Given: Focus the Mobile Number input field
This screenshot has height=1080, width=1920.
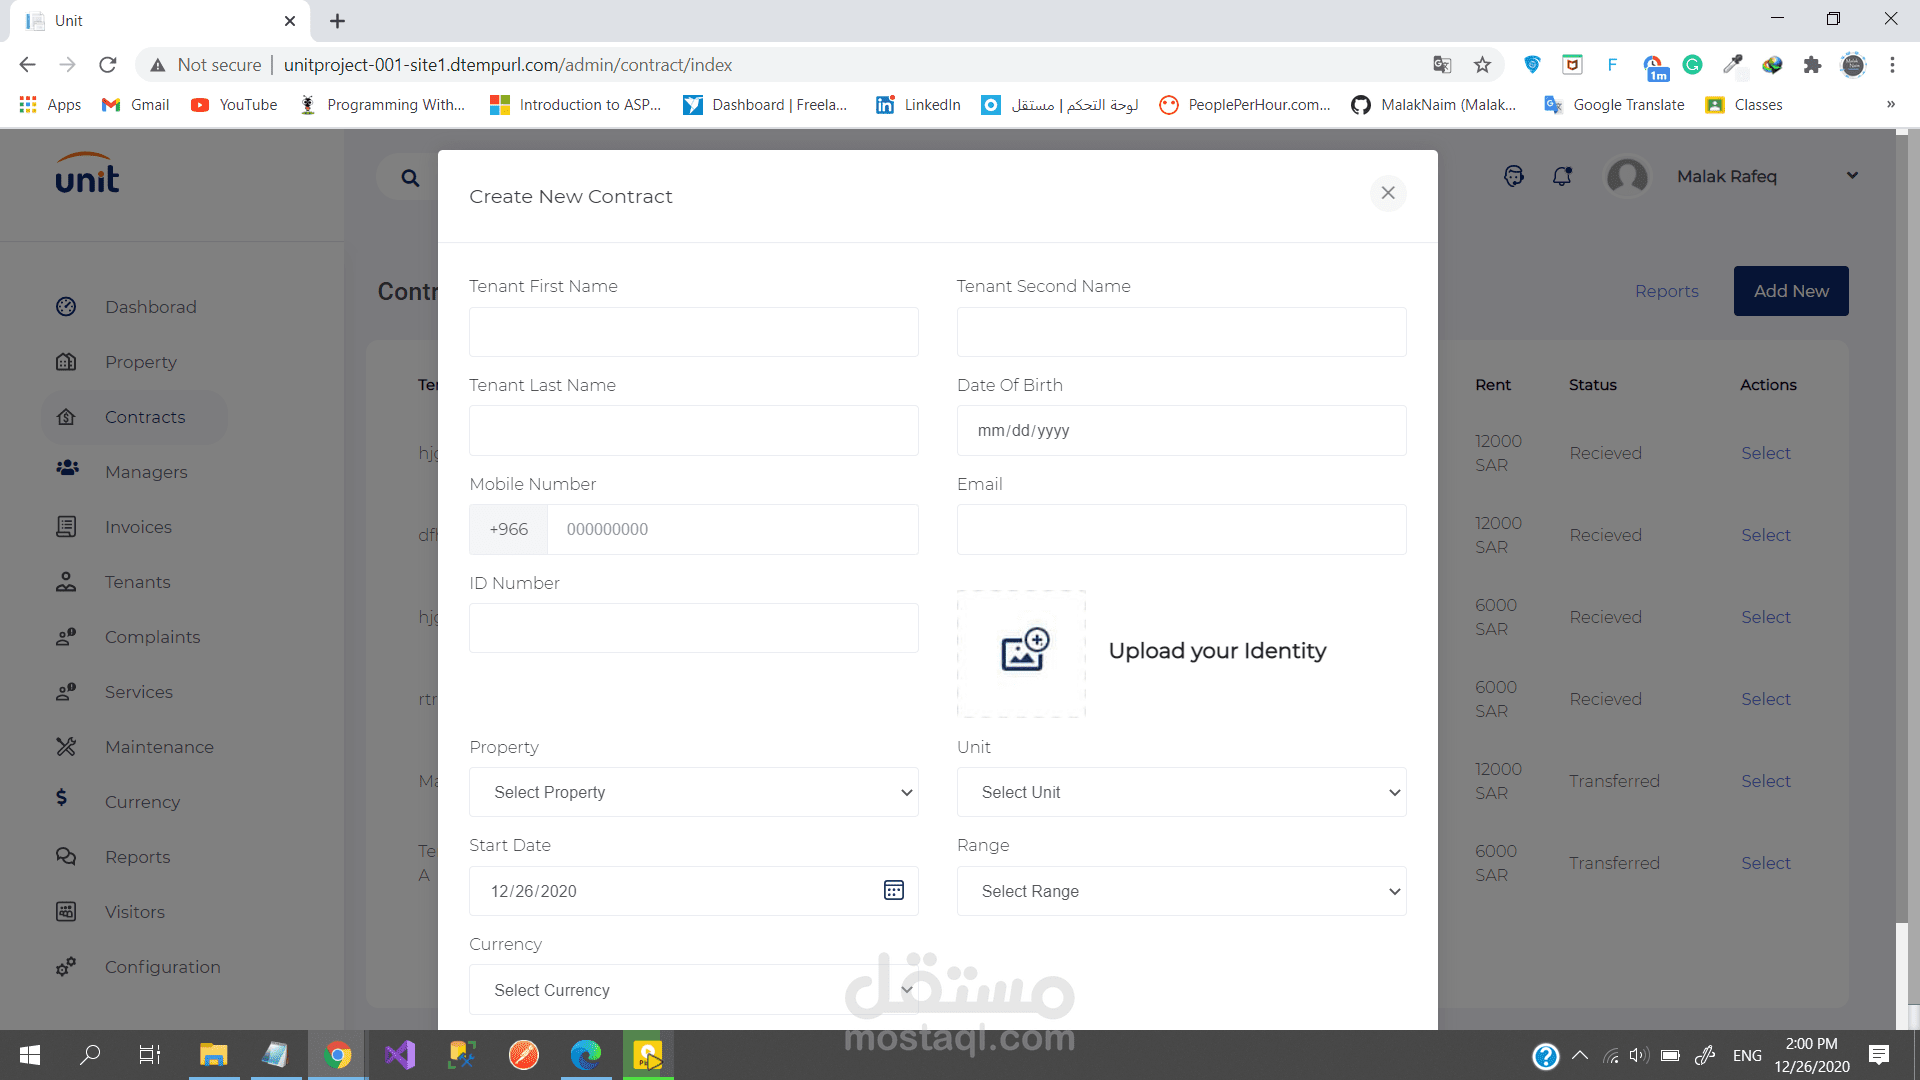Looking at the screenshot, I should pos(731,529).
